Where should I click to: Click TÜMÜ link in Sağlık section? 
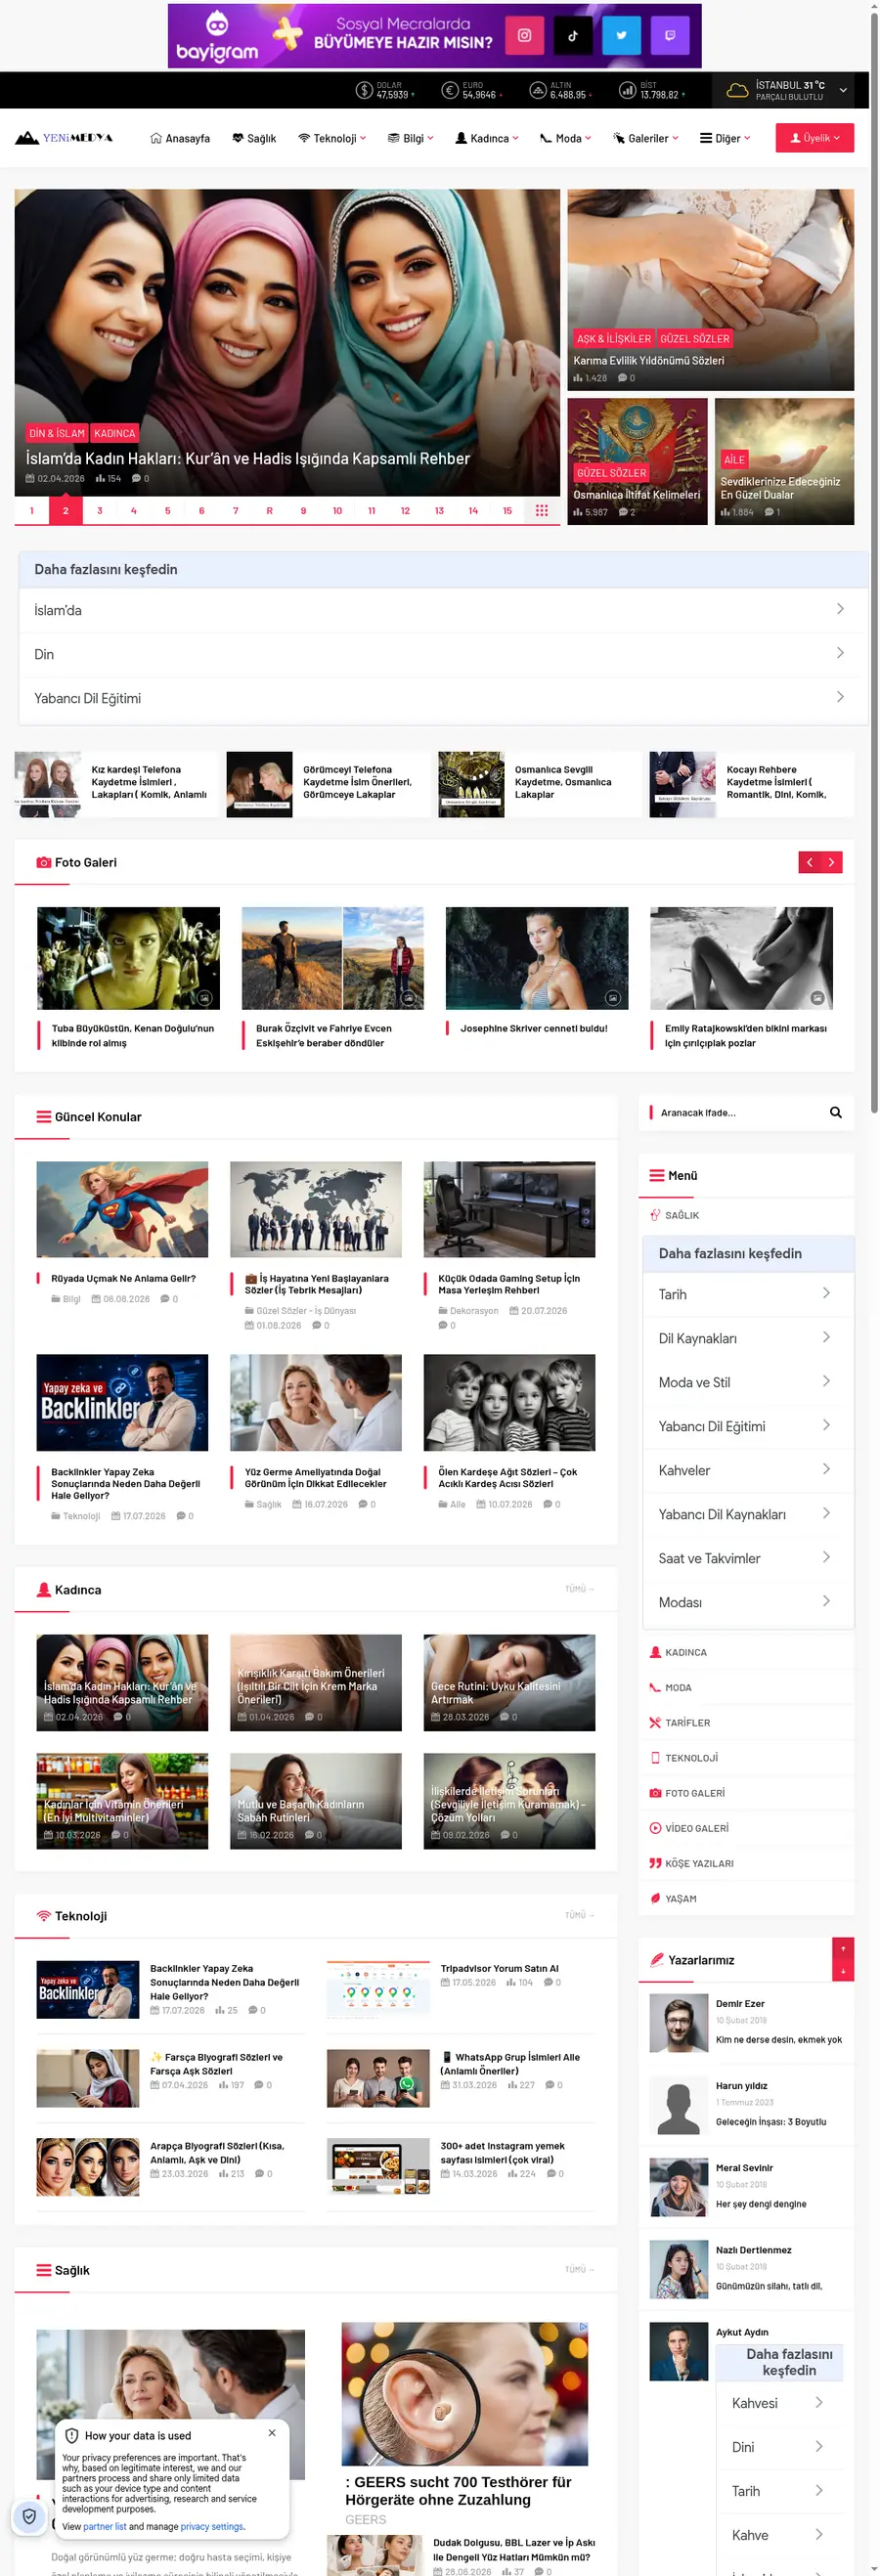coord(579,2269)
